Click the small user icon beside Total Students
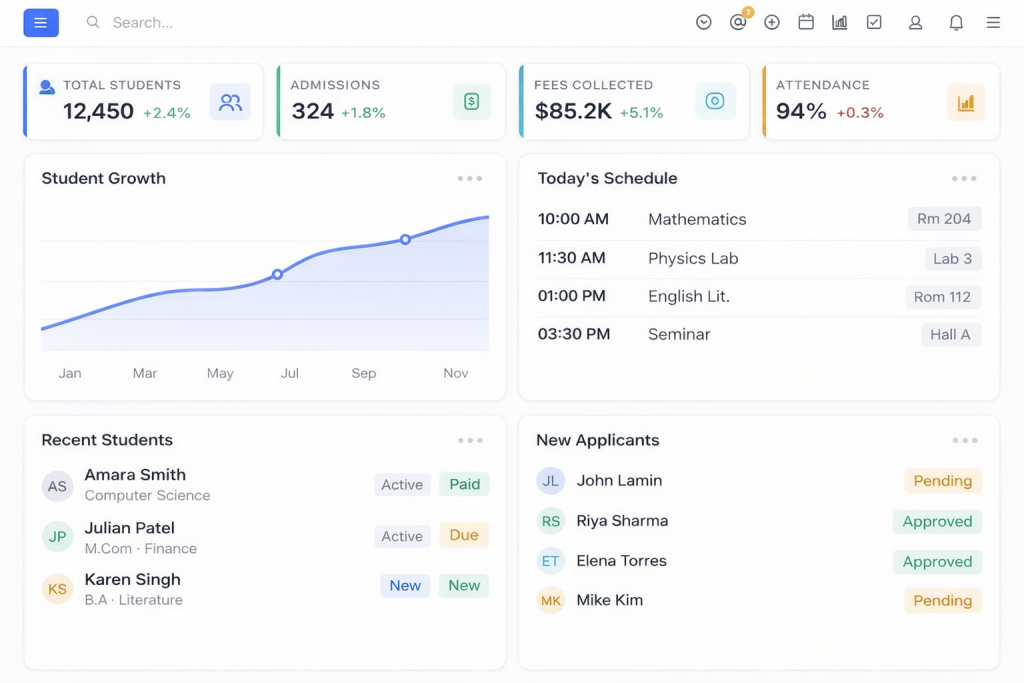 click(46, 87)
